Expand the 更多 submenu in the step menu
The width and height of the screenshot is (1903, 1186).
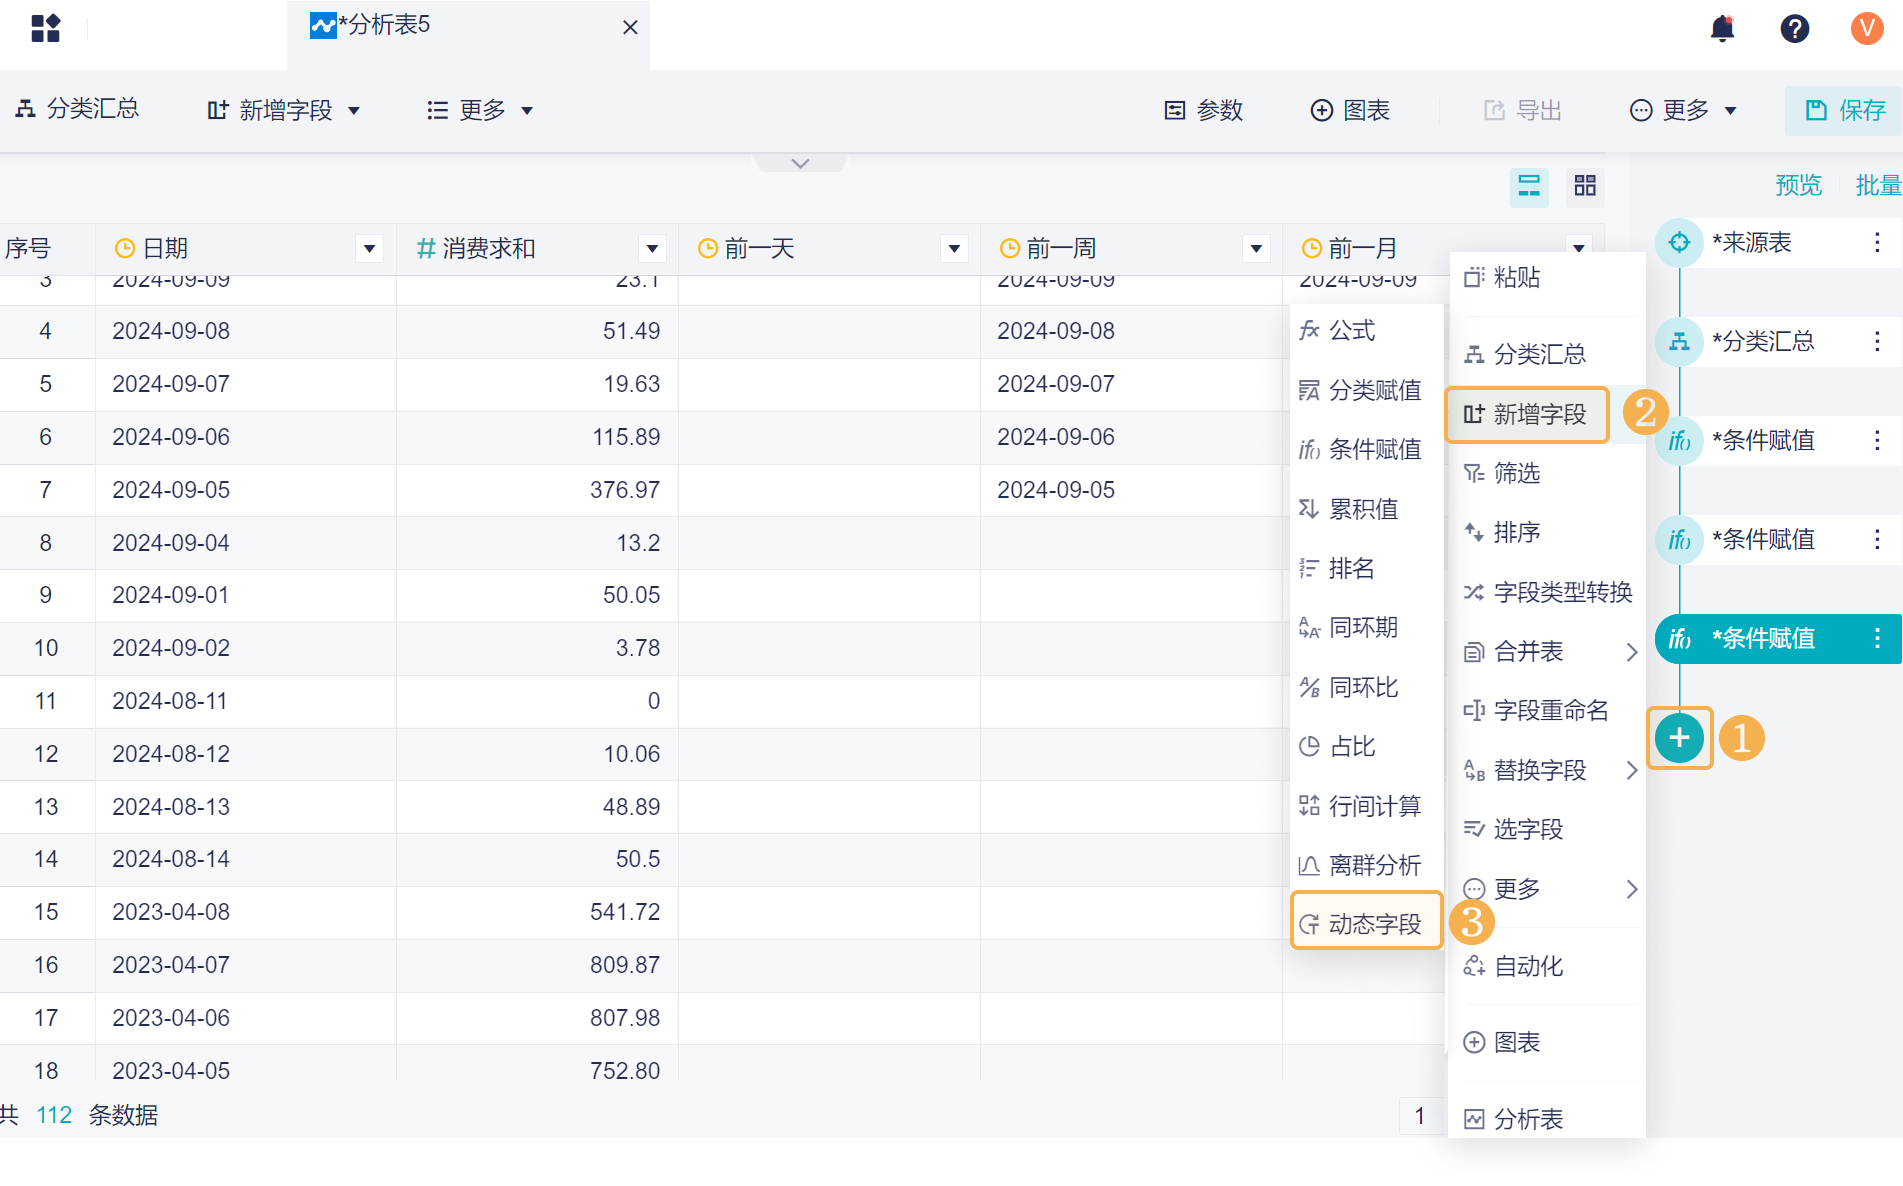click(1546, 889)
